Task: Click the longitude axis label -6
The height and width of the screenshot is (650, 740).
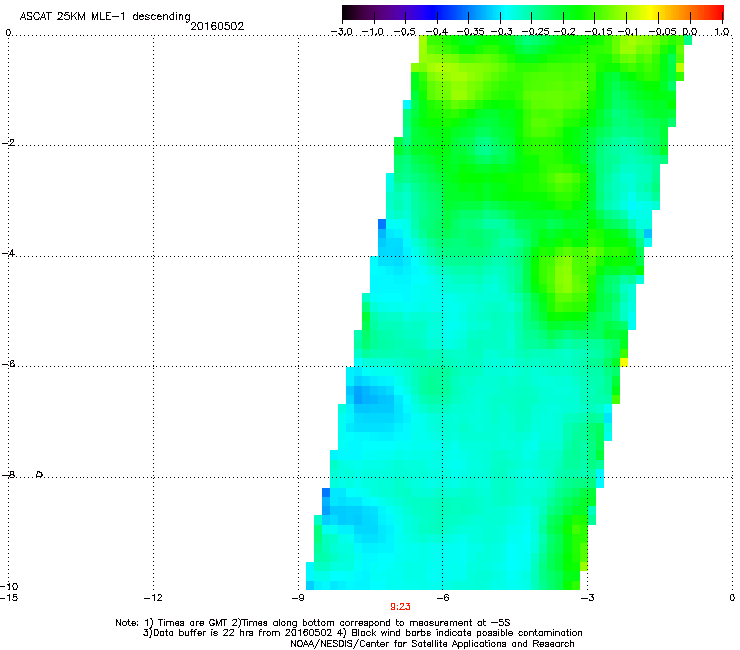Action: pos(442,598)
